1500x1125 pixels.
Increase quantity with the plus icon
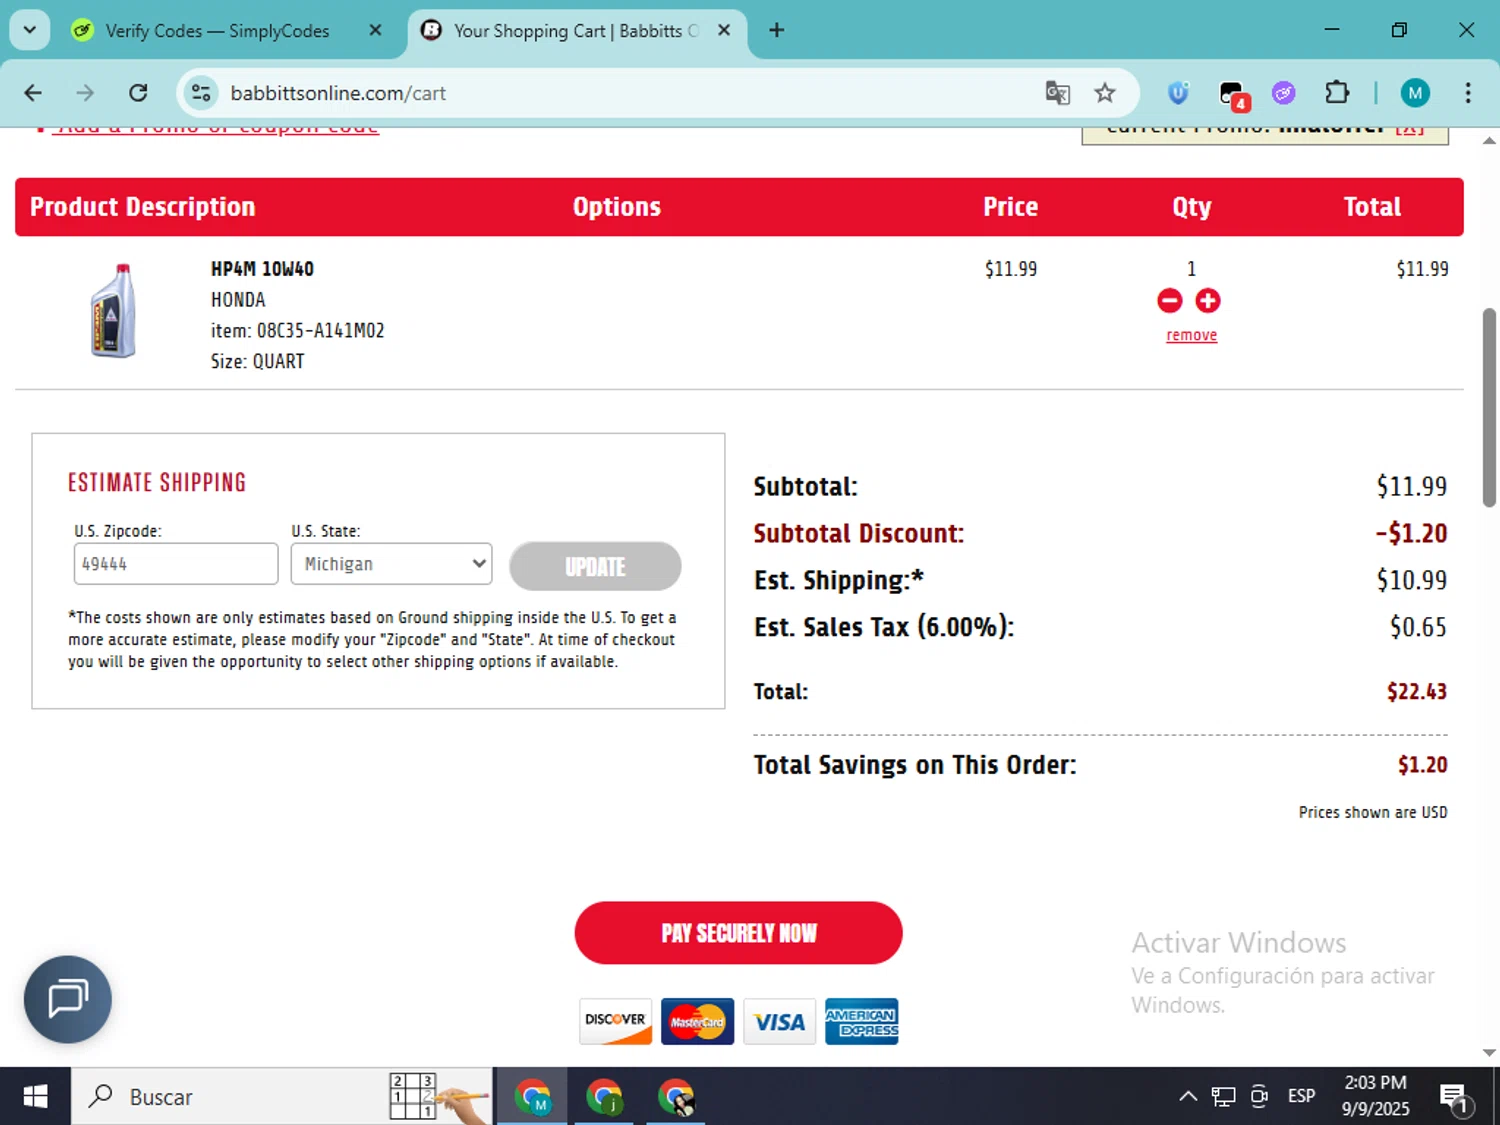(x=1208, y=300)
